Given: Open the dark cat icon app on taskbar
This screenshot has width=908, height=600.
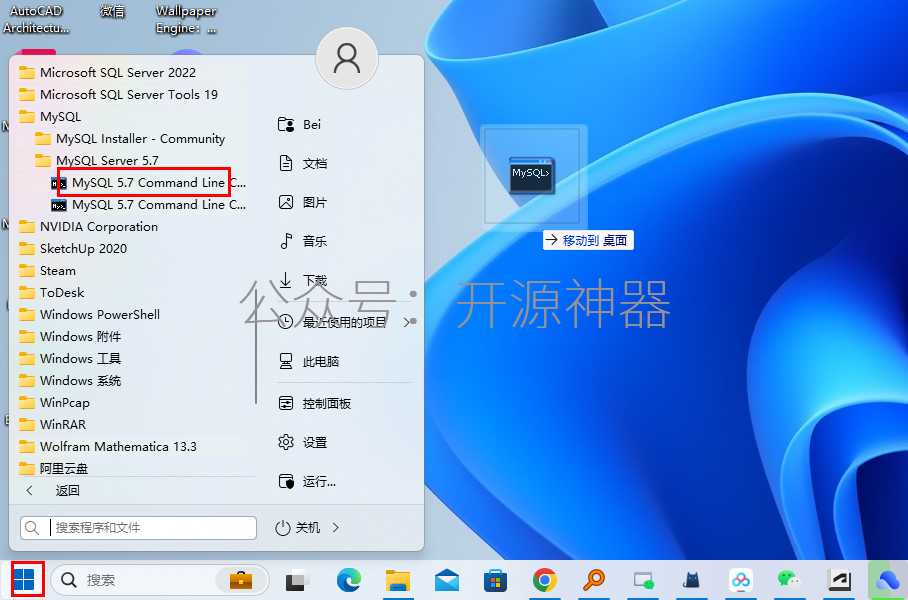Looking at the screenshot, I should tap(691, 580).
